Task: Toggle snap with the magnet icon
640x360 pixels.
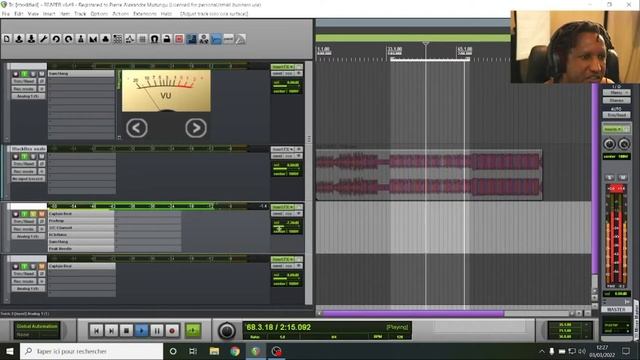Action: pyautogui.click(x=154, y=39)
